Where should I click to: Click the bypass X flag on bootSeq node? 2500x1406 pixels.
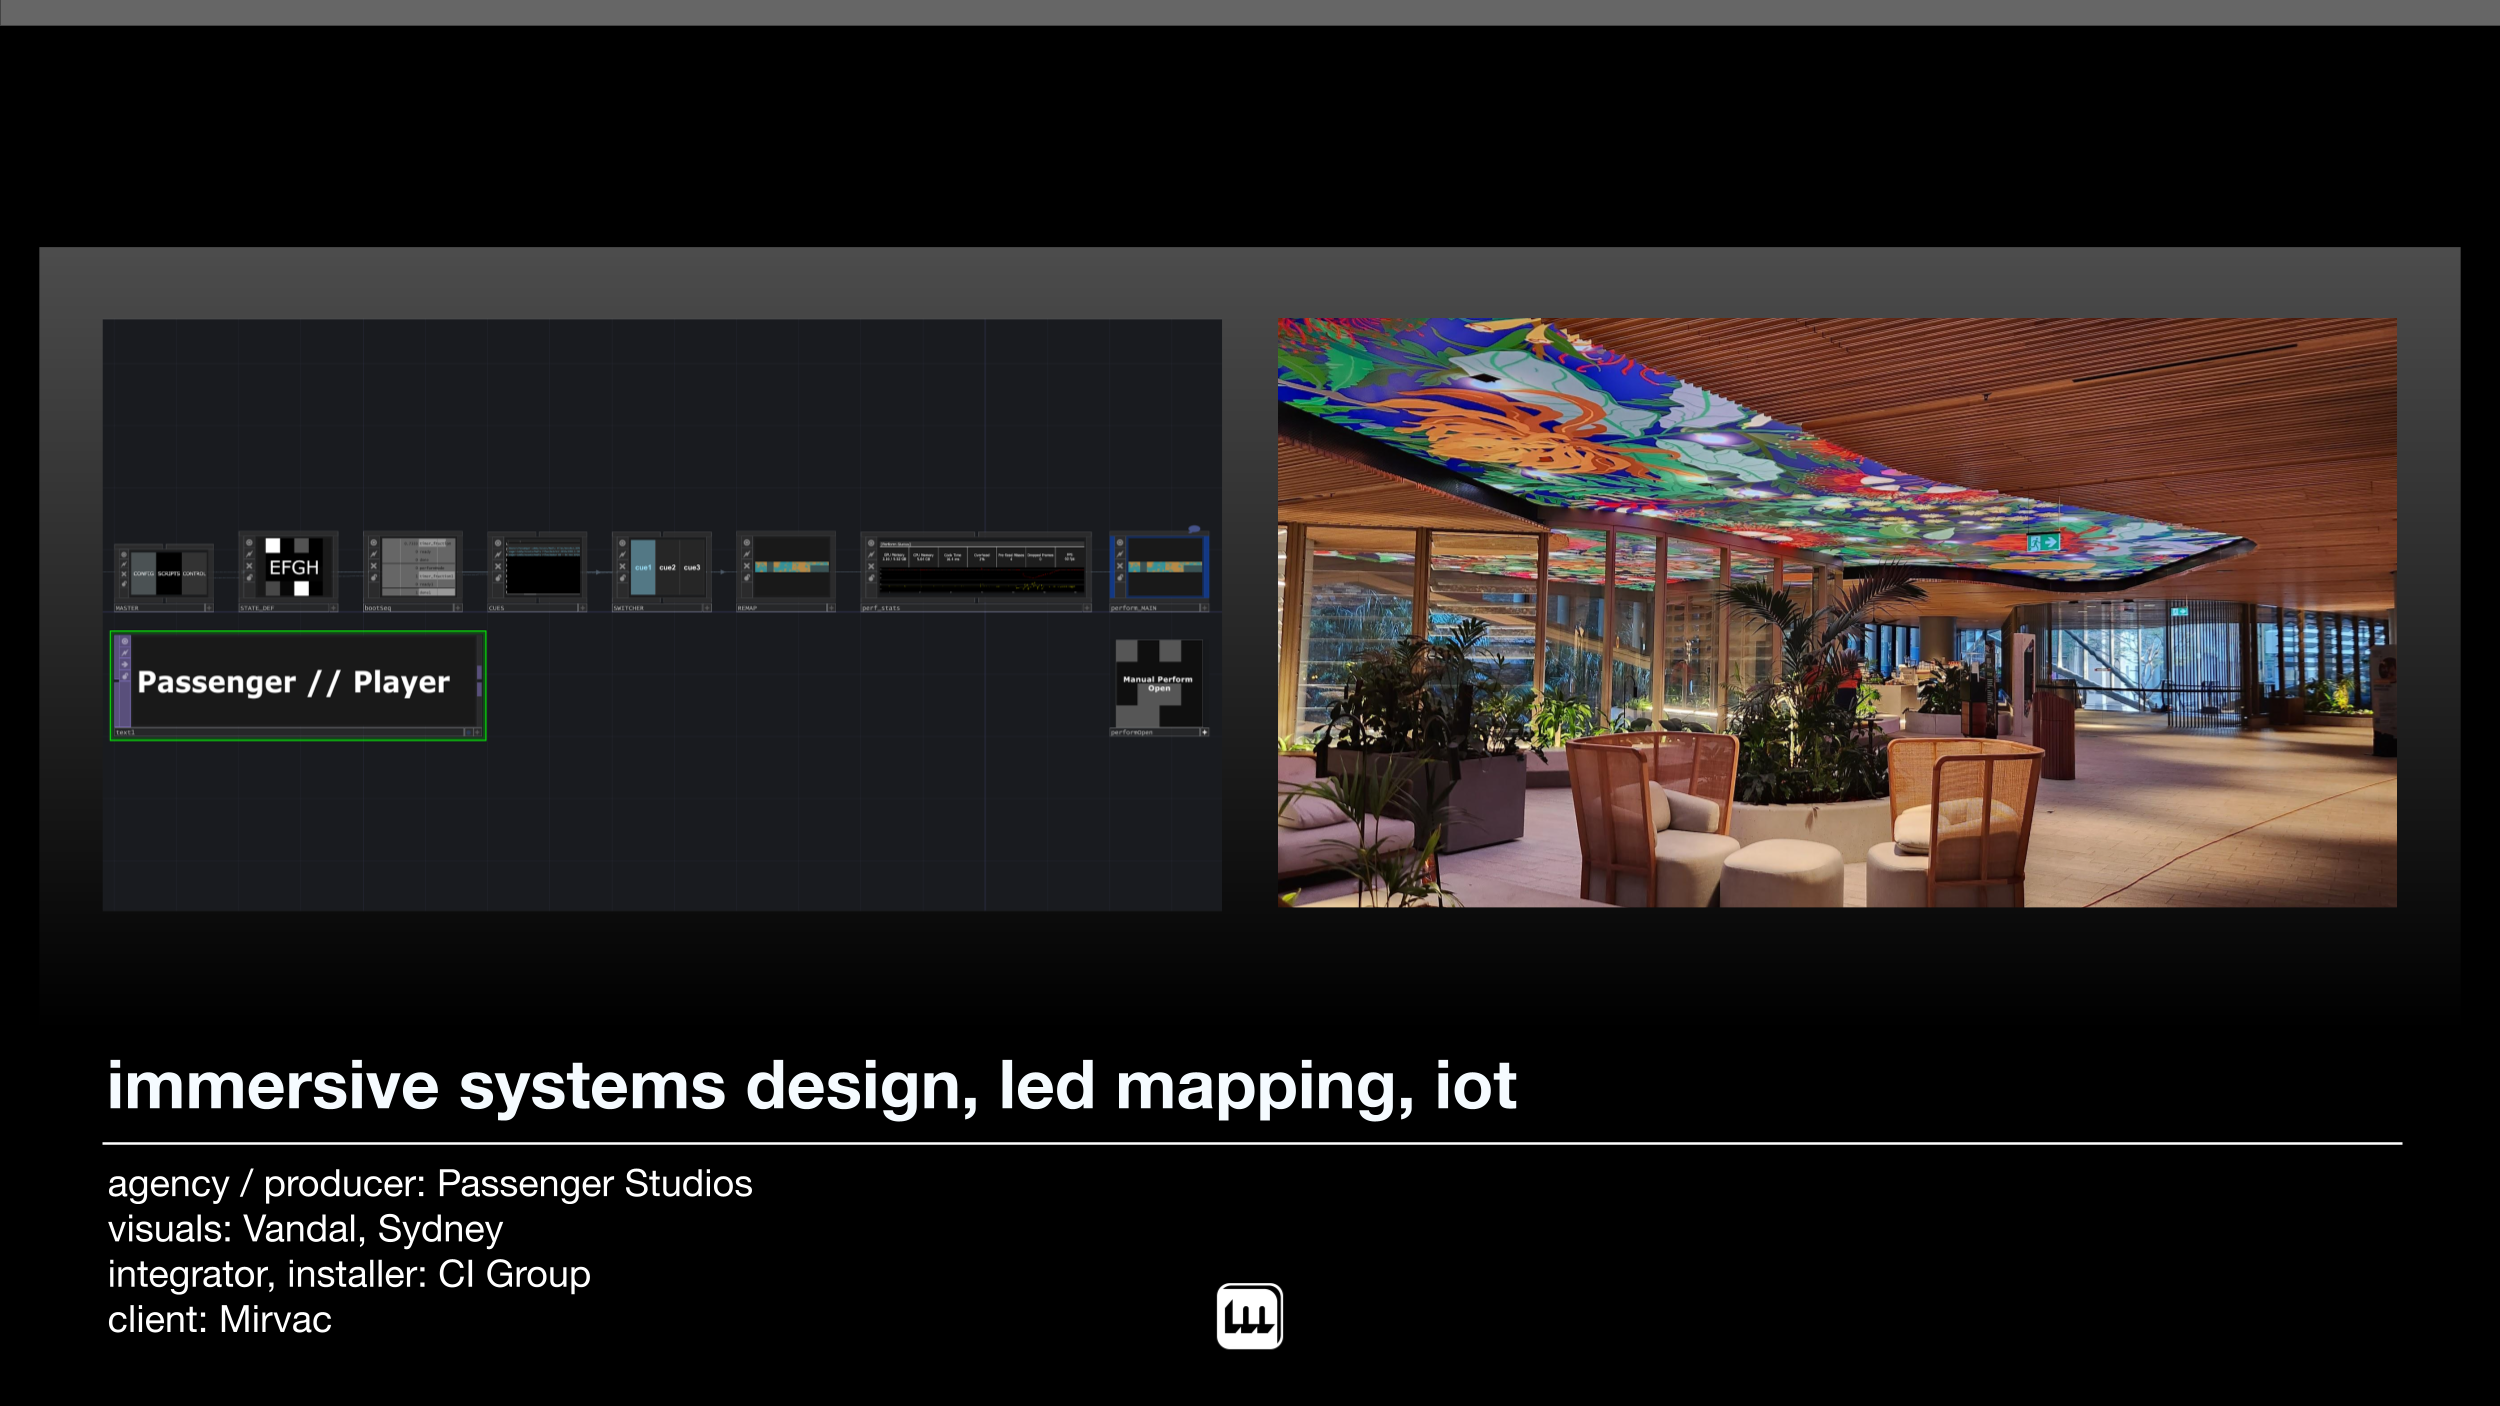(373, 566)
